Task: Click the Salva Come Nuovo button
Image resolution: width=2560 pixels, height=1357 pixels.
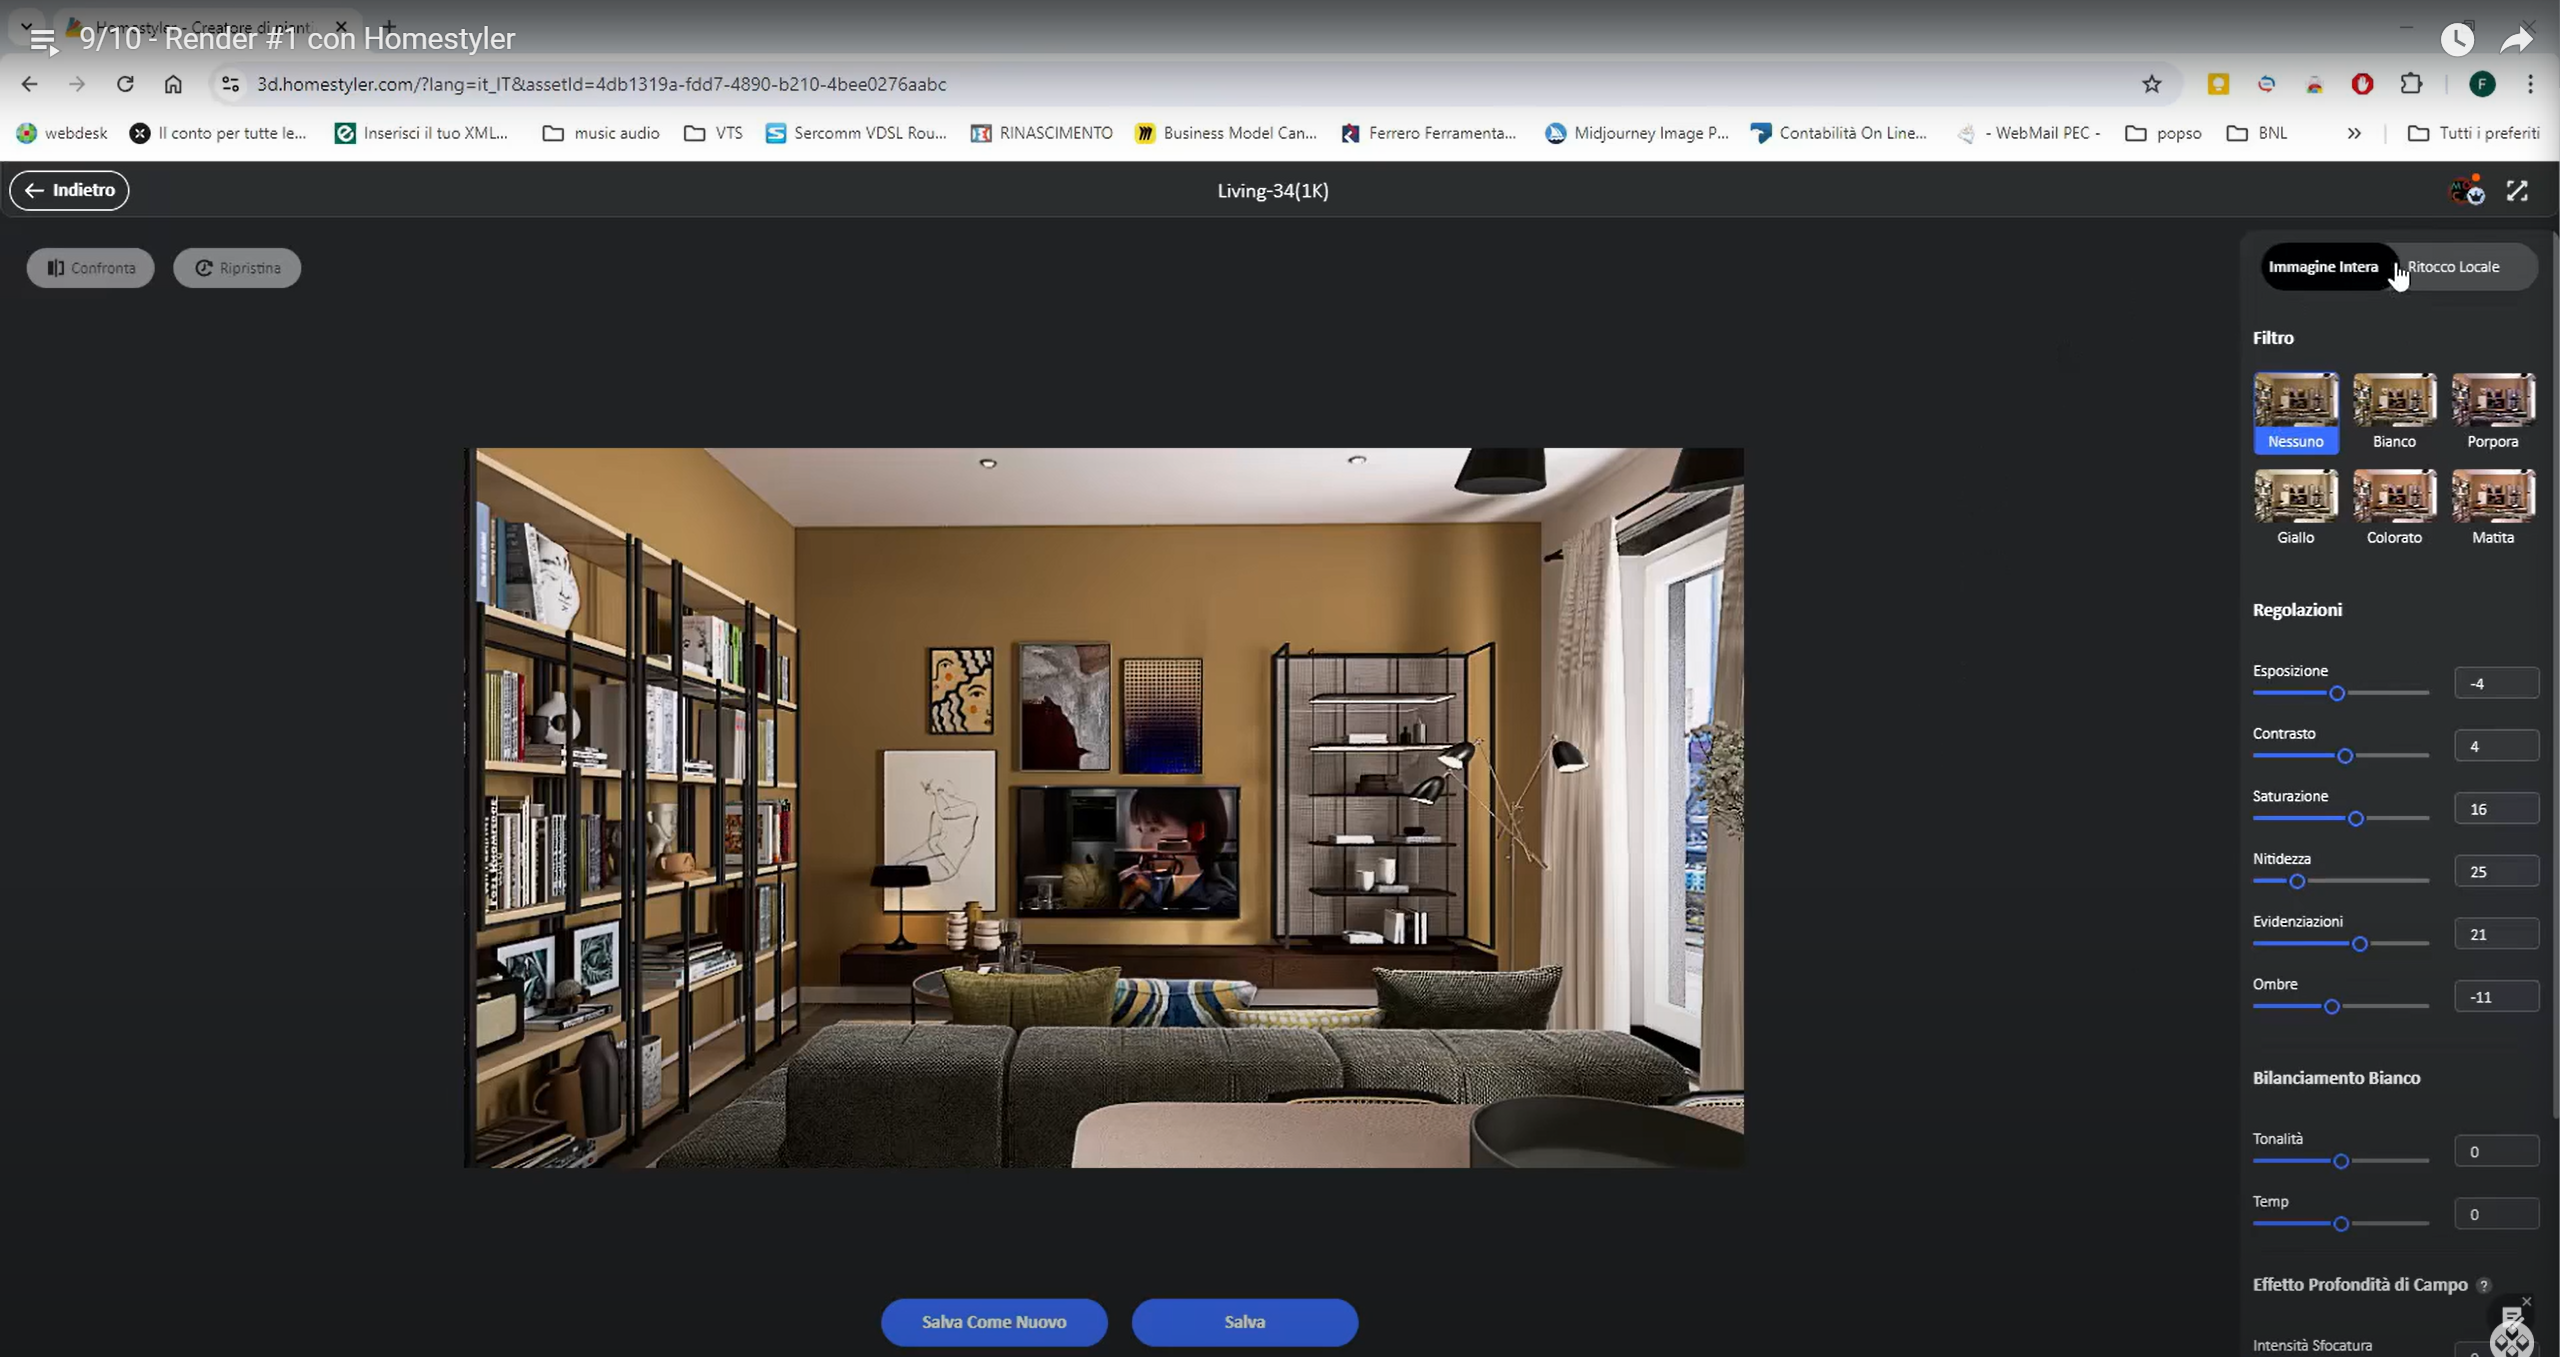Action: click(x=993, y=1322)
